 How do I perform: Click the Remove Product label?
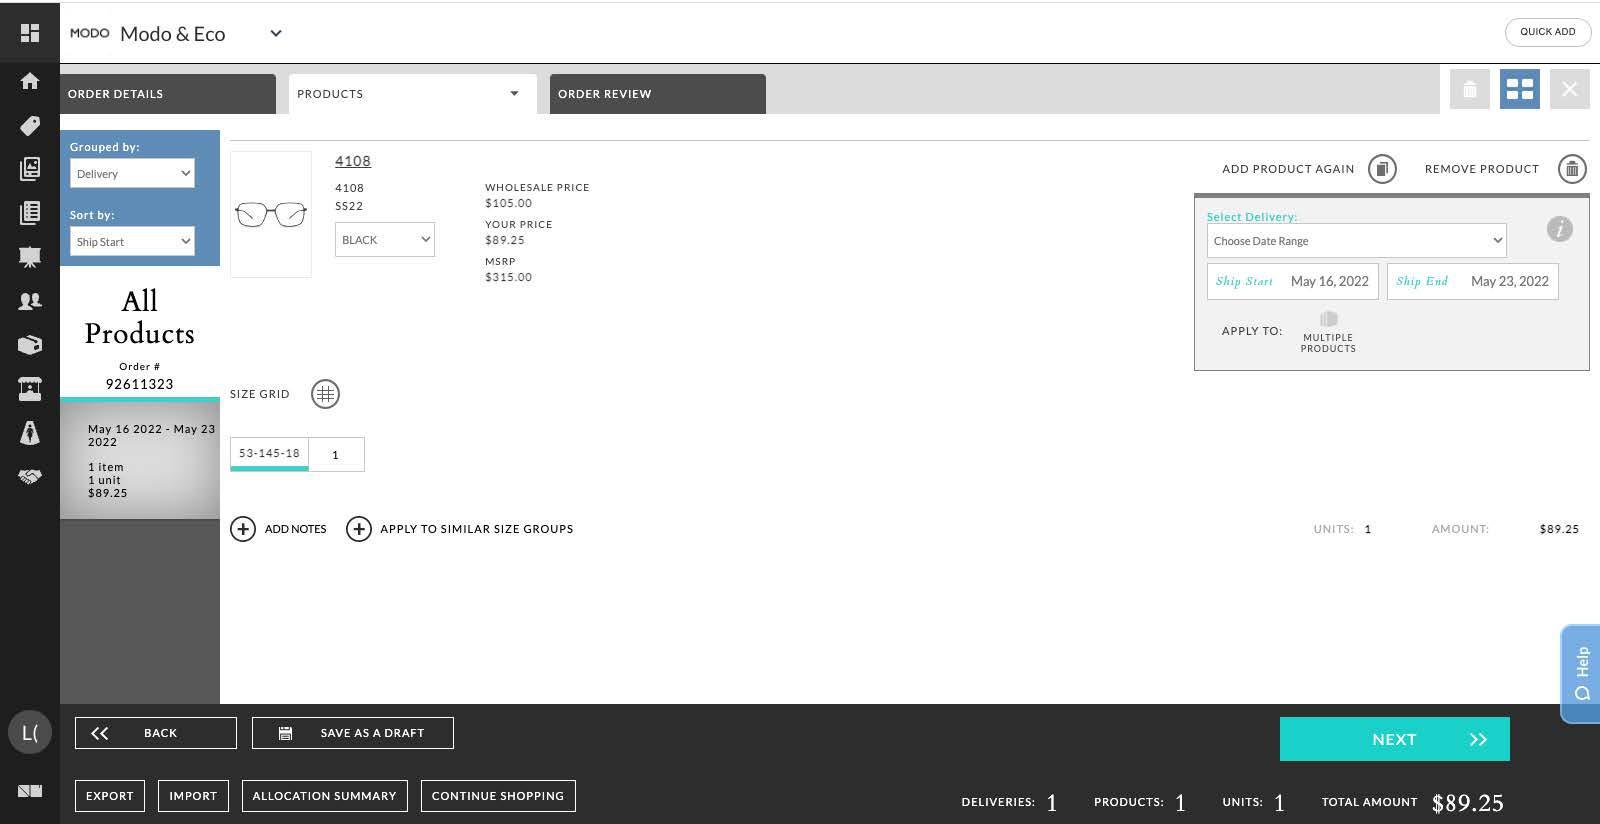(1482, 169)
